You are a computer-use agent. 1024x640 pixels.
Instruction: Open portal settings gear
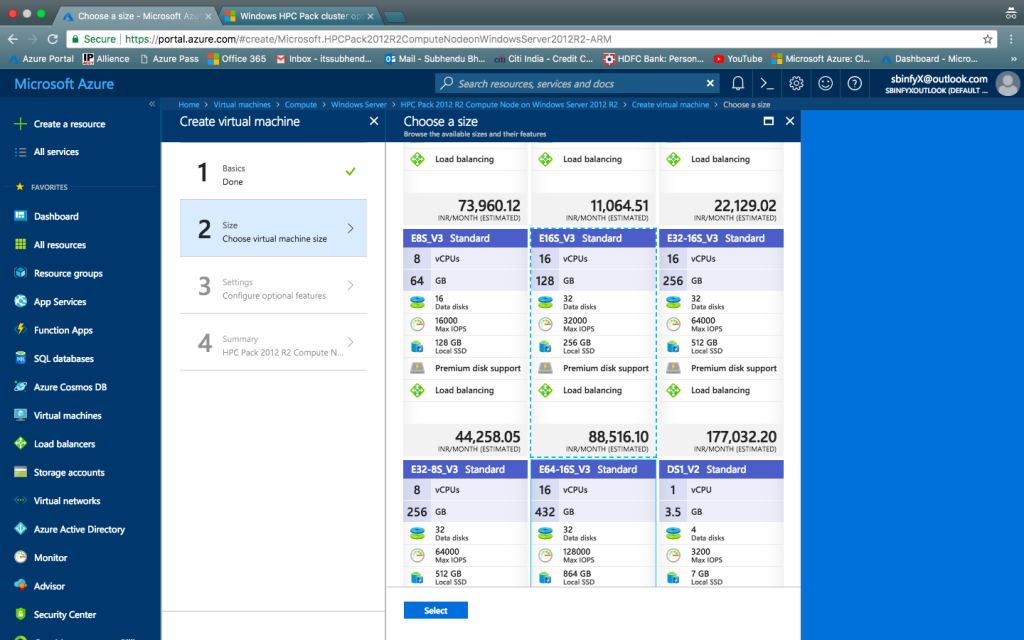tap(795, 84)
